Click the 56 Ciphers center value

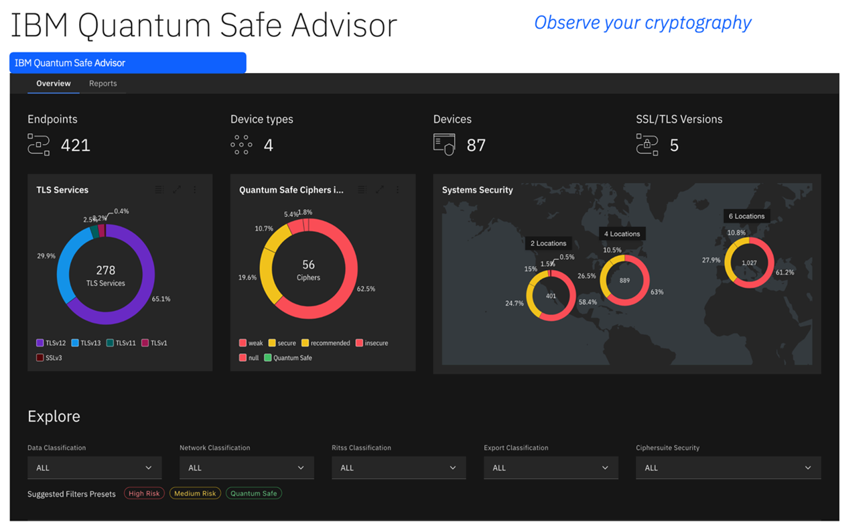click(308, 265)
